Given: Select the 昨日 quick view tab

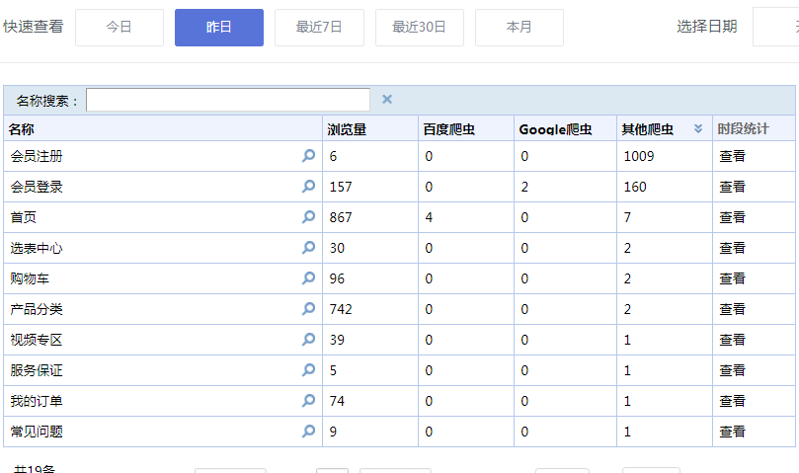Looking at the screenshot, I should pyautogui.click(x=219, y=28).
